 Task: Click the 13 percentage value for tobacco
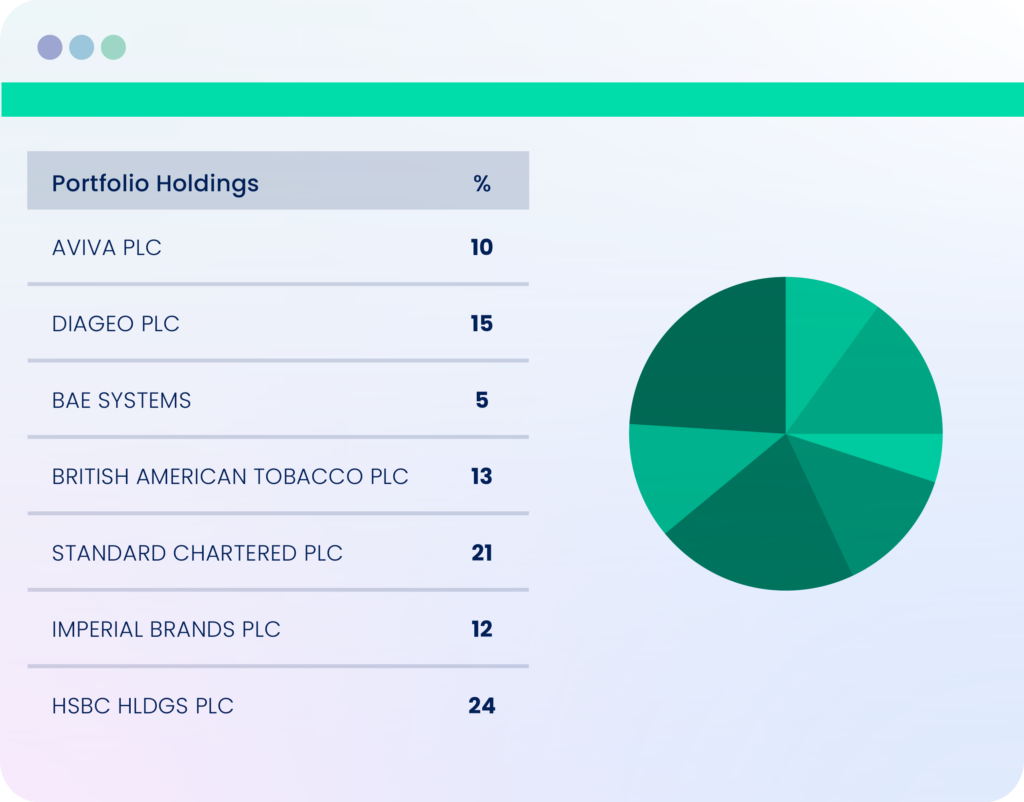pos(482,476)
